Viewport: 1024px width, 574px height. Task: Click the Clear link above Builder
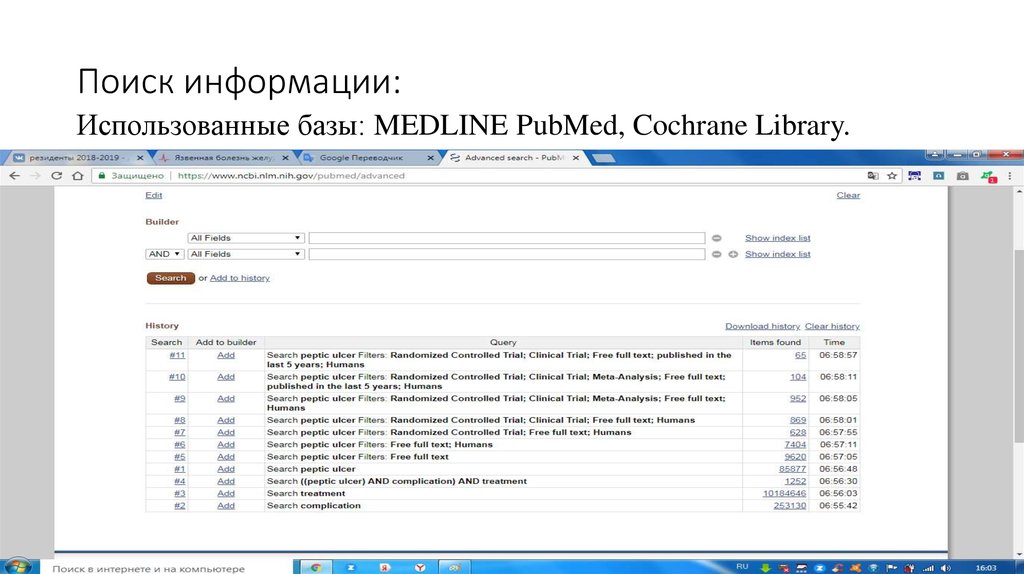coord(848,195)
